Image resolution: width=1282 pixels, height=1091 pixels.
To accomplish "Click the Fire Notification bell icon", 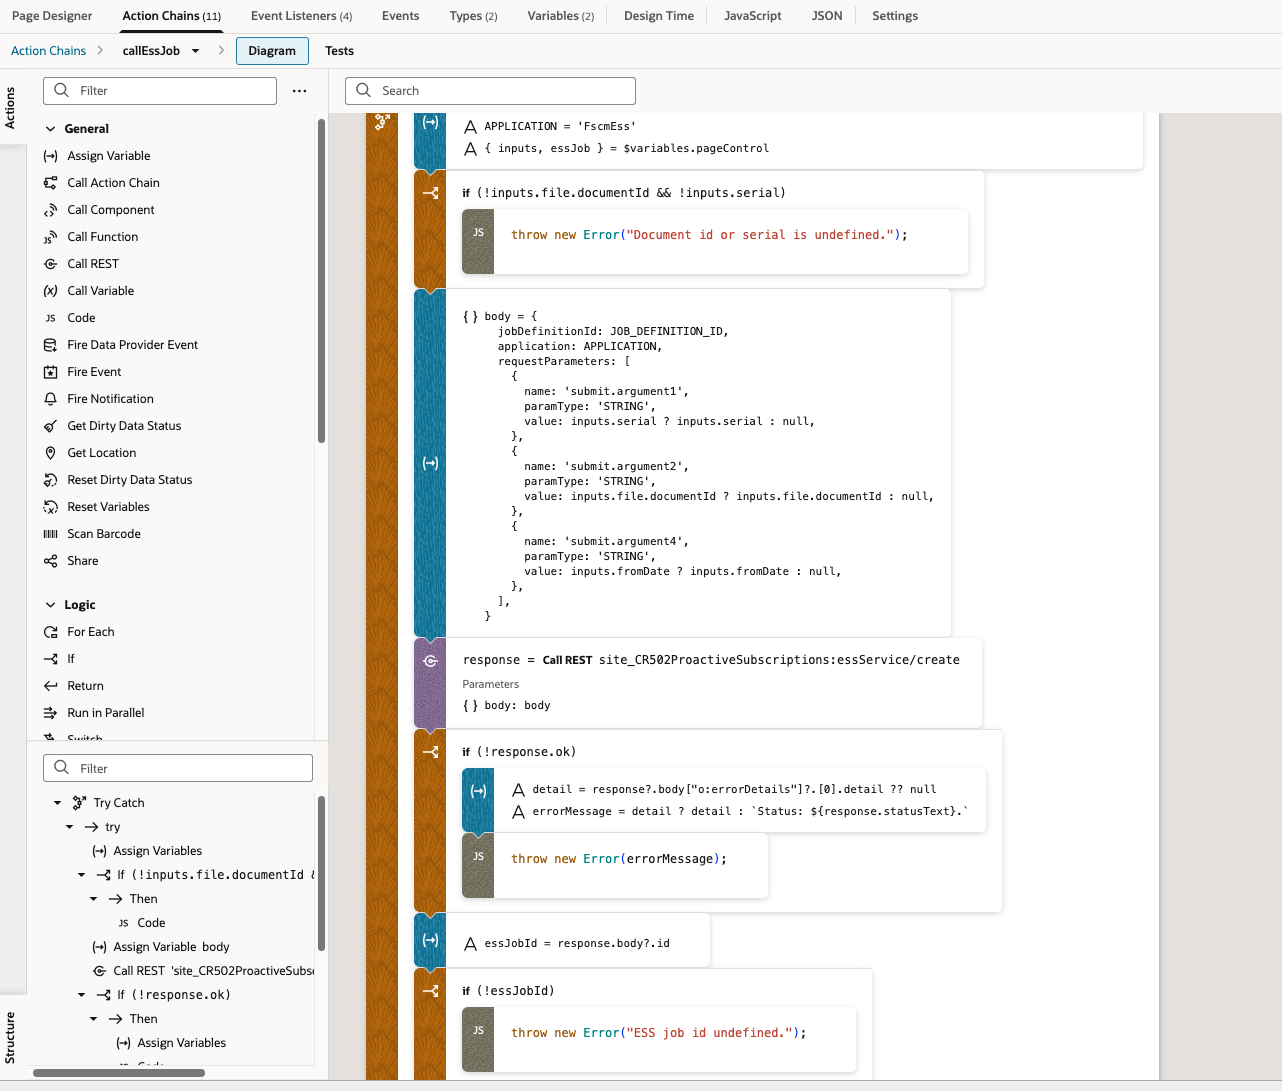I will click(50, 399).
